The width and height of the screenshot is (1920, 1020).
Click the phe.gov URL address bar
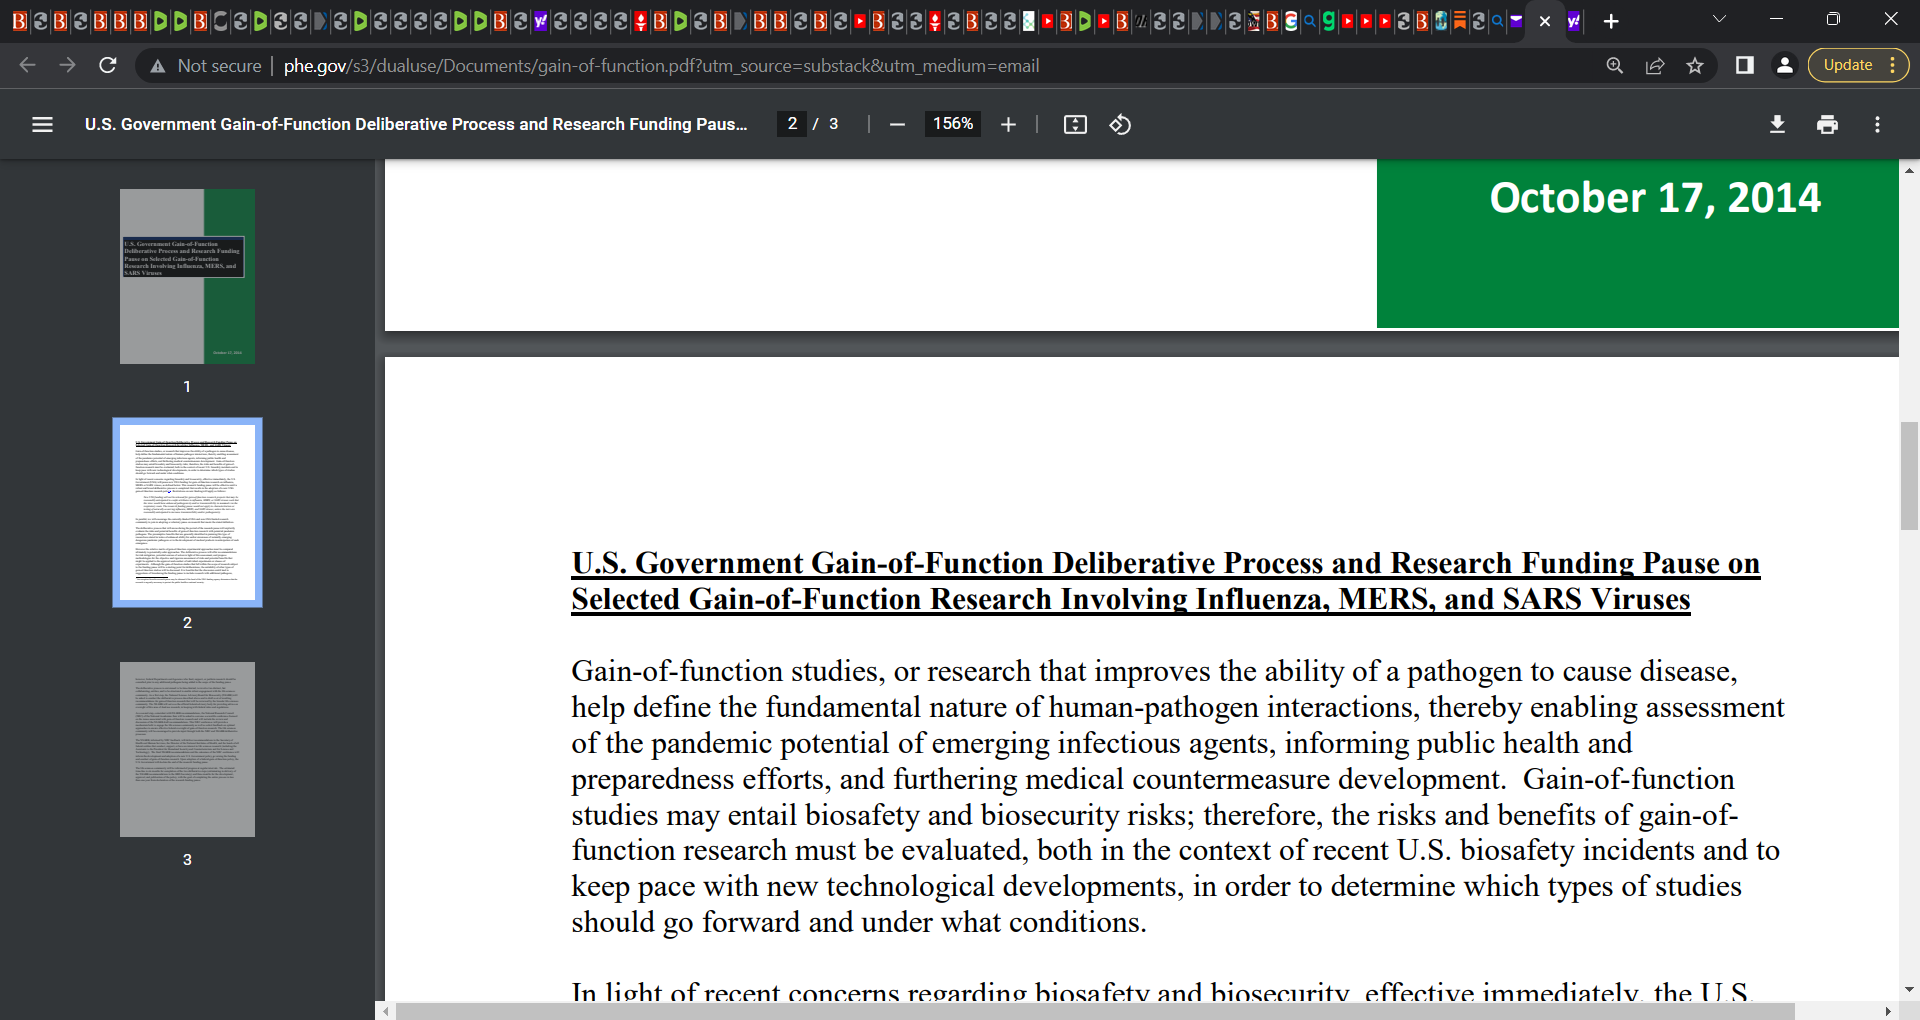661,66
